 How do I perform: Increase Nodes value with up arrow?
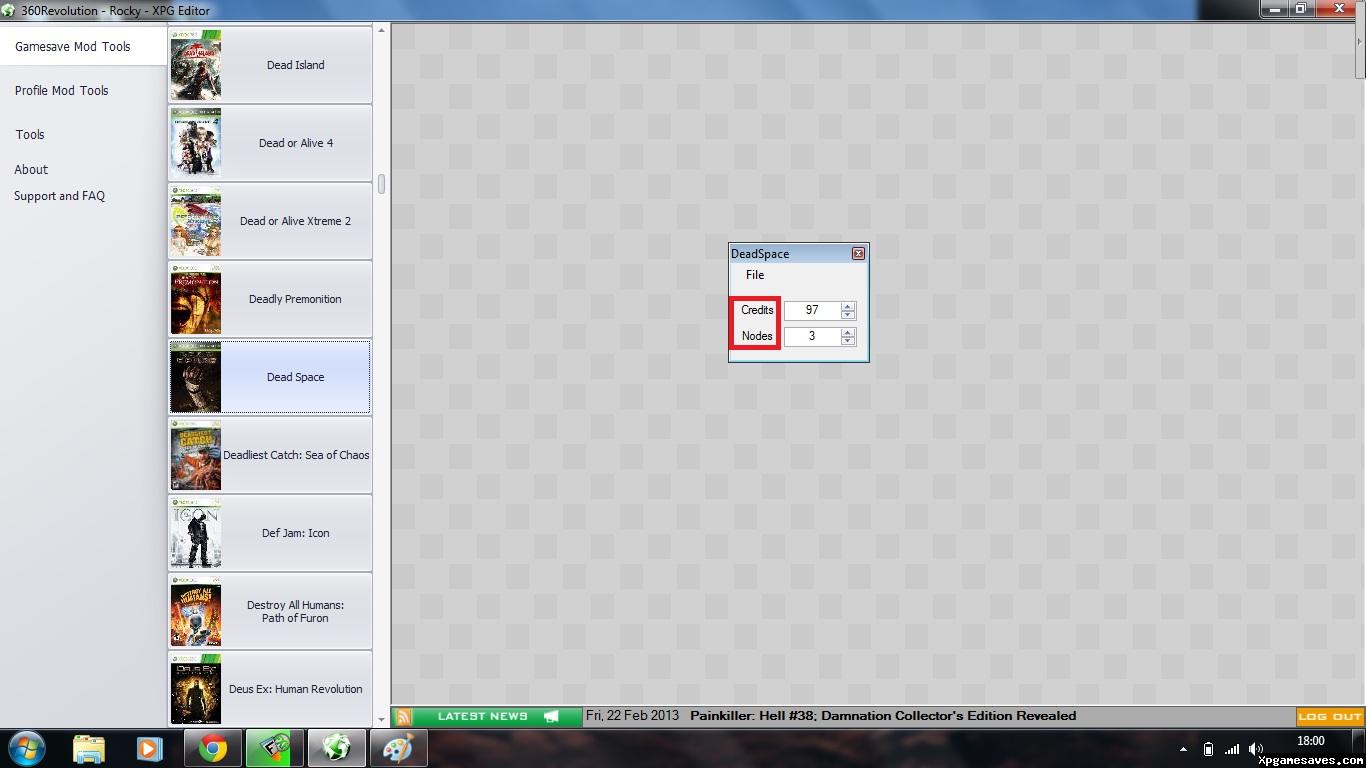848,332
